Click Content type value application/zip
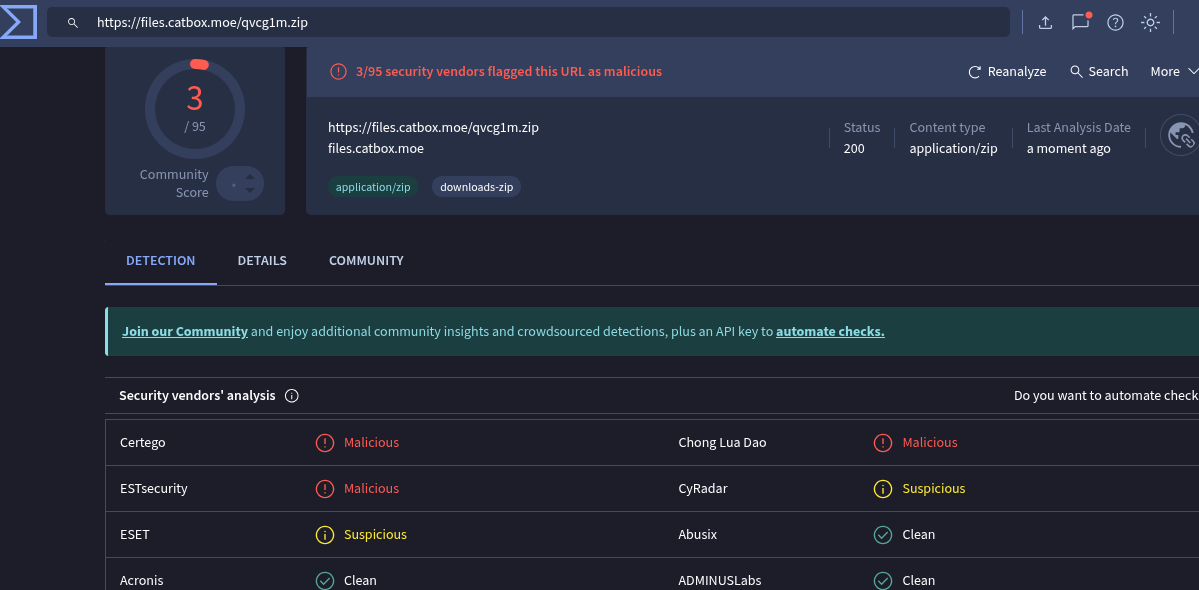This screenshot has width=1199, height=590. coord(954,148)
